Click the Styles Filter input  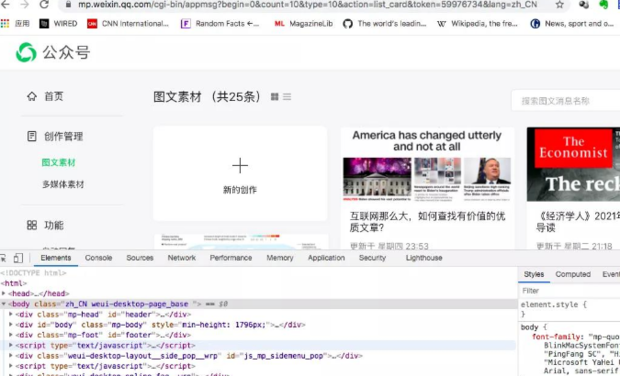coord(569,291)
